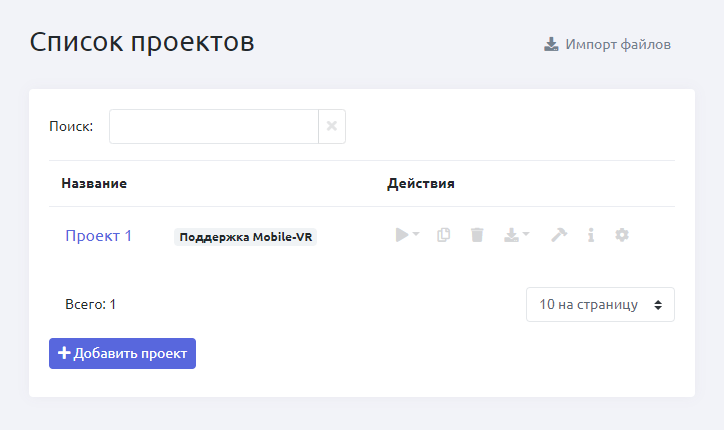Open the 10 на страницу dropdown

click(x=600, y=305)
